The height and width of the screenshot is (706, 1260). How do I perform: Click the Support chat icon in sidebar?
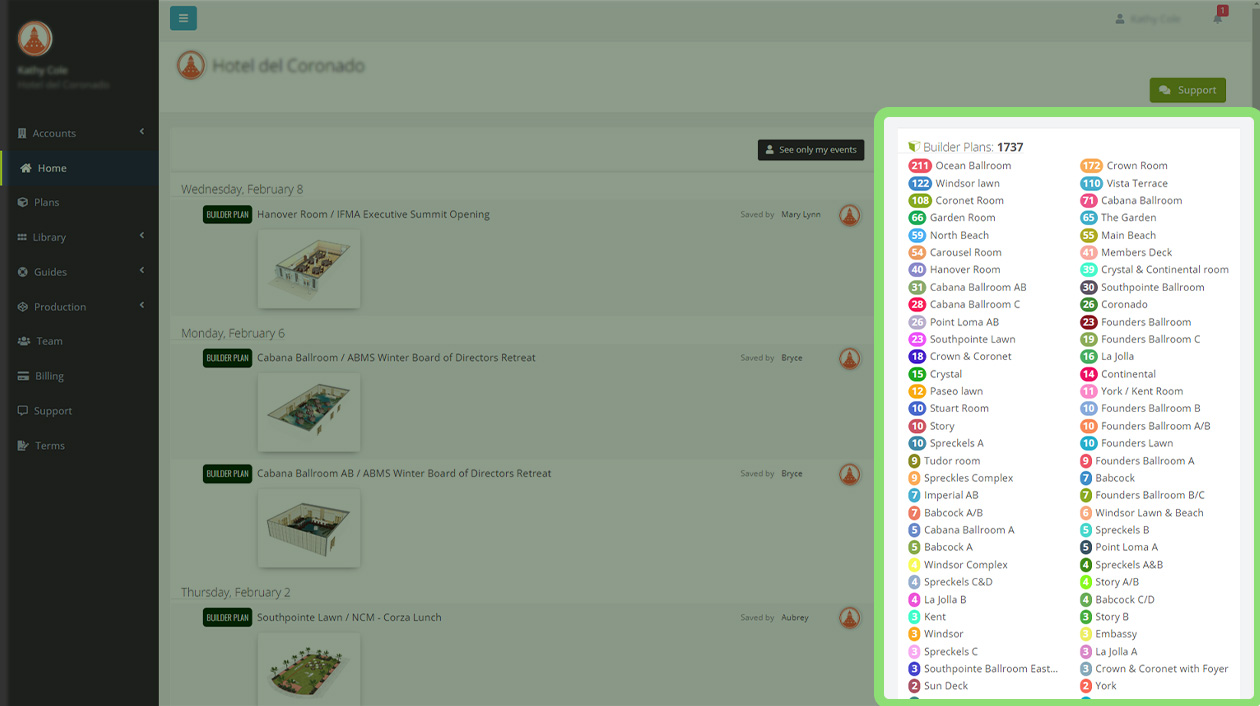23,411
